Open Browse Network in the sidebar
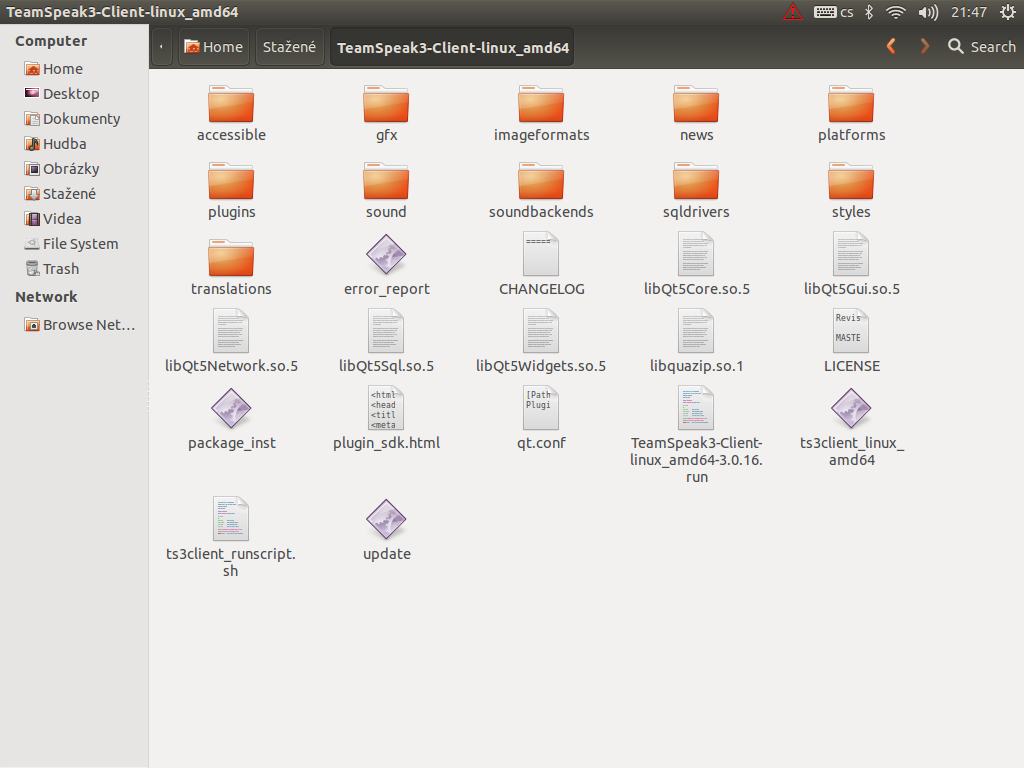The height and width of the screenshot is (768, 1024). click(x=88, y=324)
